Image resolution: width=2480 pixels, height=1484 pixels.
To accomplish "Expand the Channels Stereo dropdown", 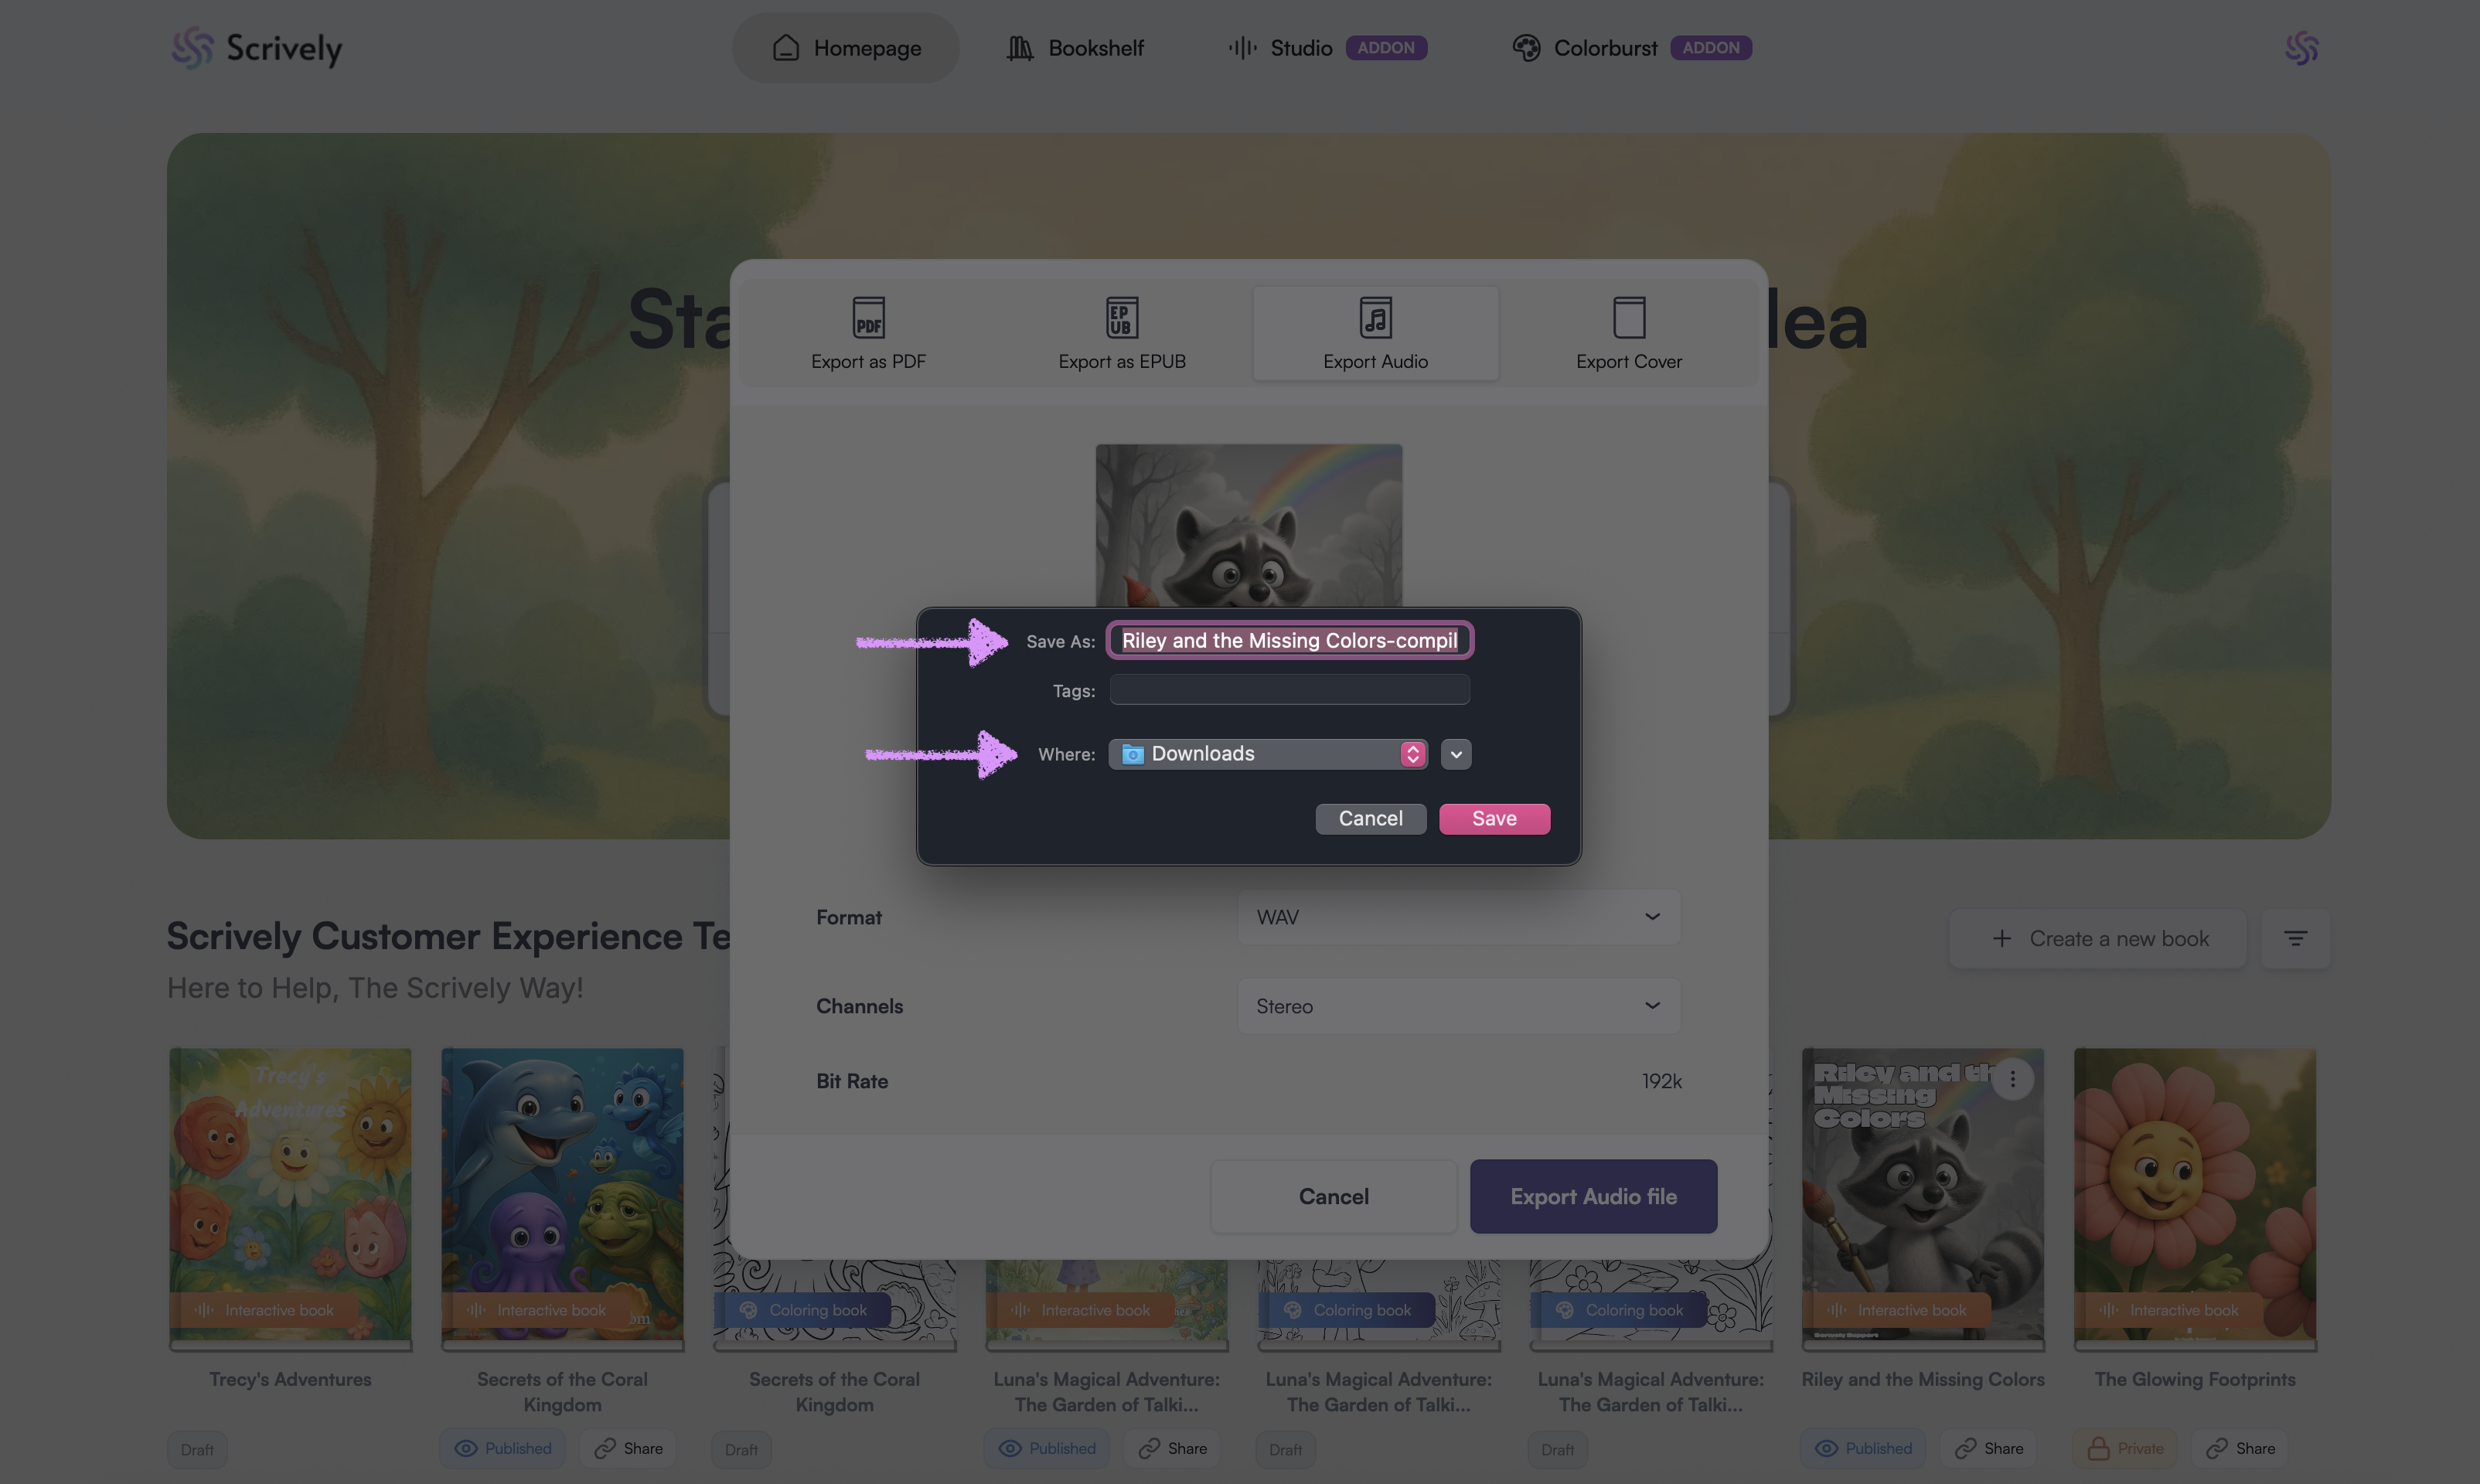I will tap(1458, 1006).
